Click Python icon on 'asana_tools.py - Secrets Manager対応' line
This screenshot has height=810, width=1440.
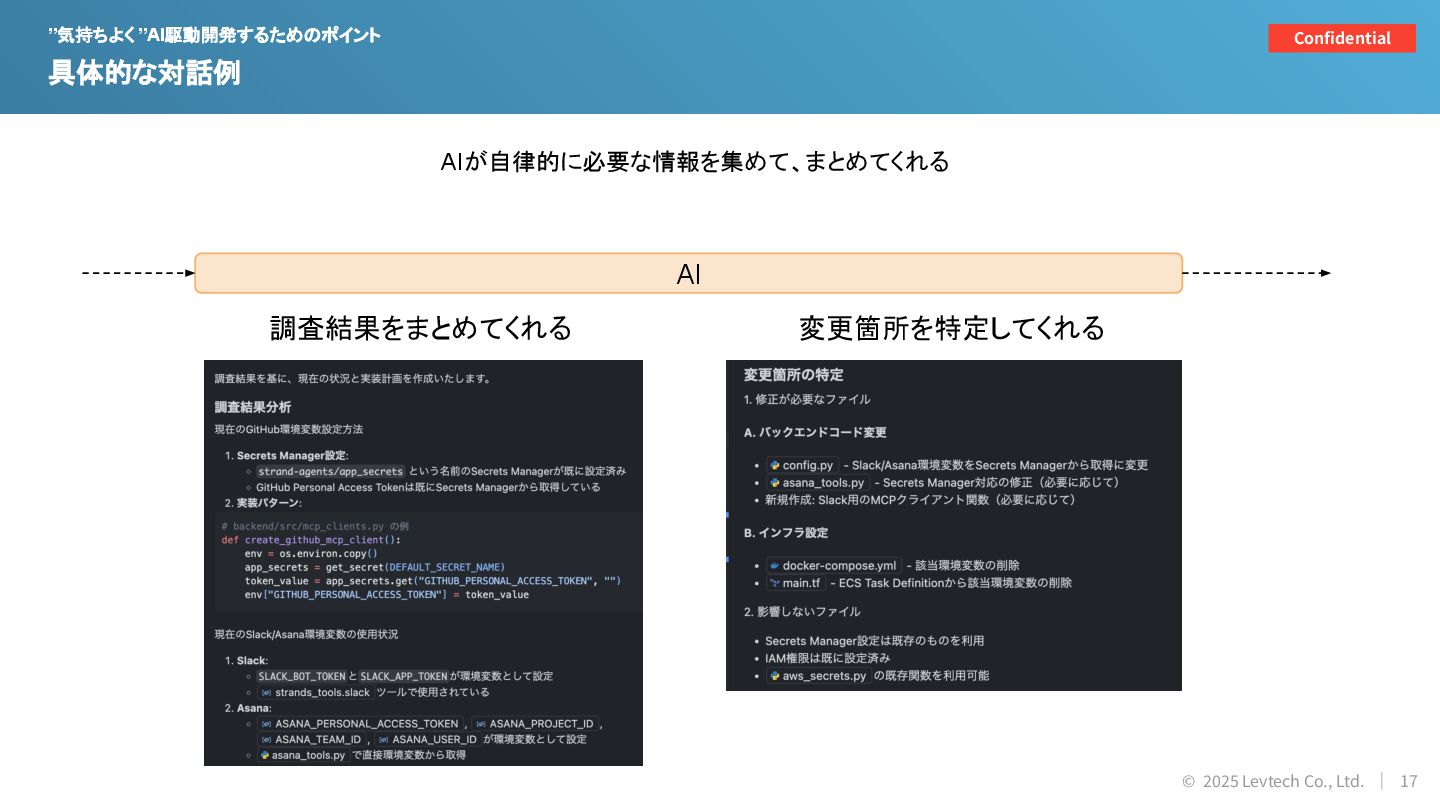(774, 482)
